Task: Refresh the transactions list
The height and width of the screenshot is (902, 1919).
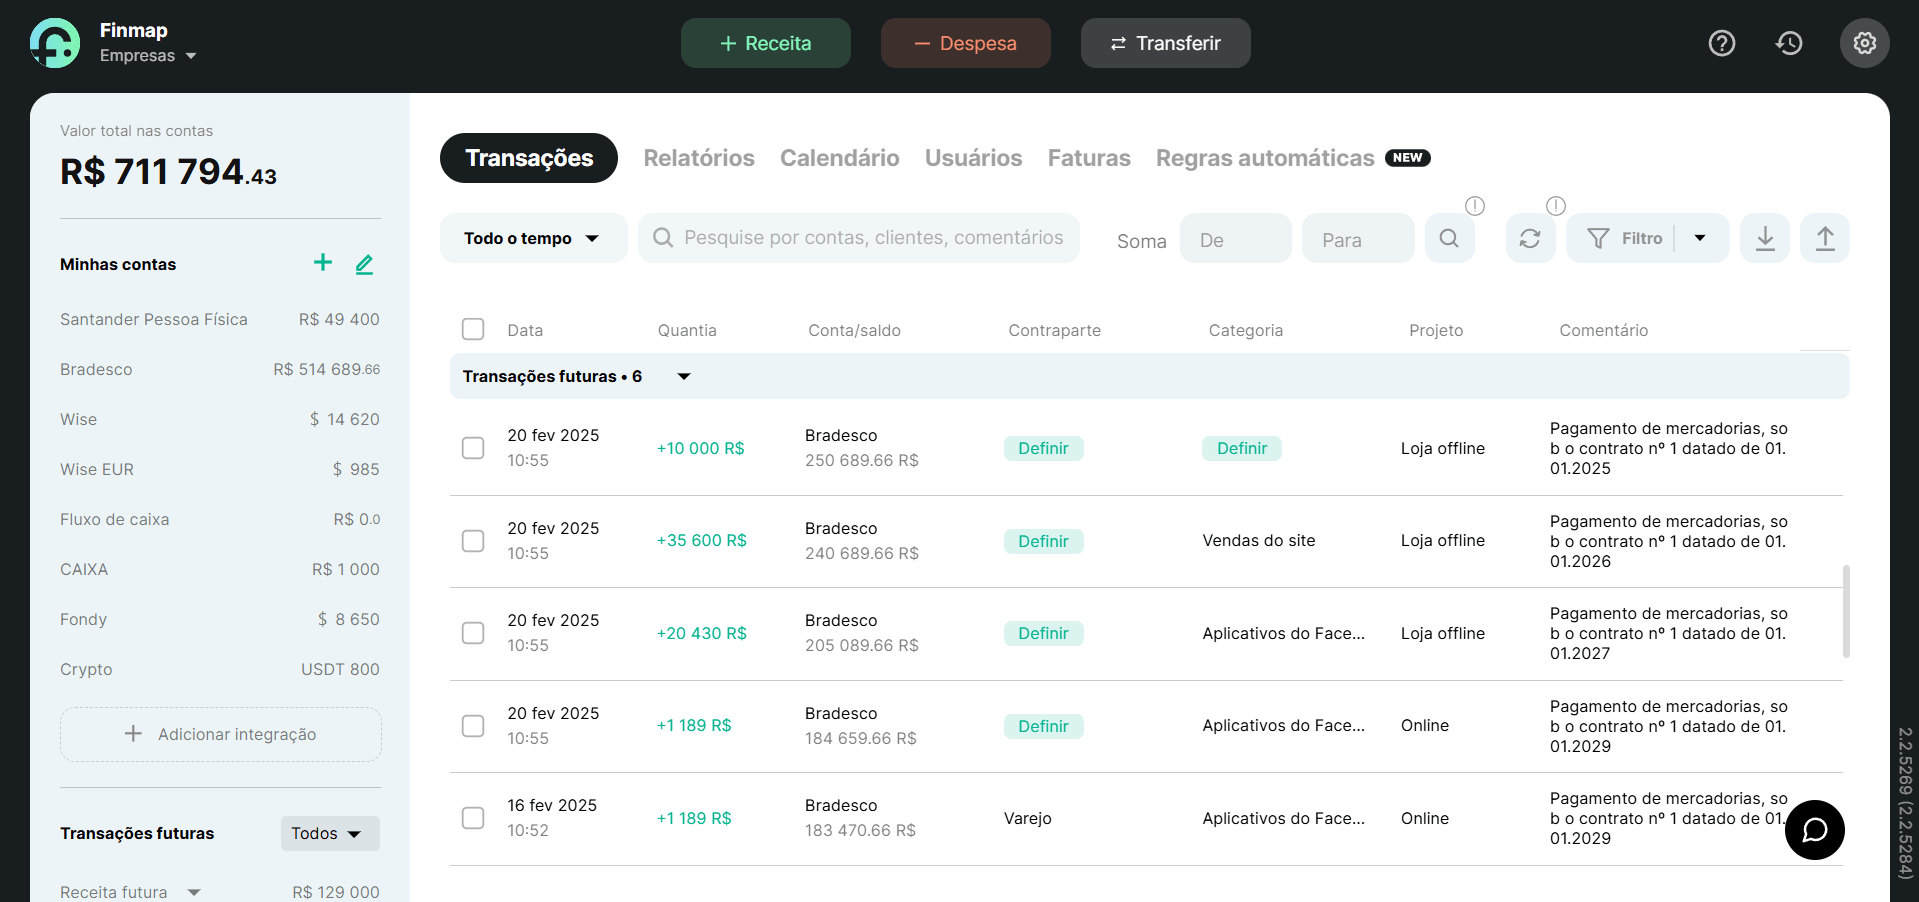Action: coord(1530,238)
